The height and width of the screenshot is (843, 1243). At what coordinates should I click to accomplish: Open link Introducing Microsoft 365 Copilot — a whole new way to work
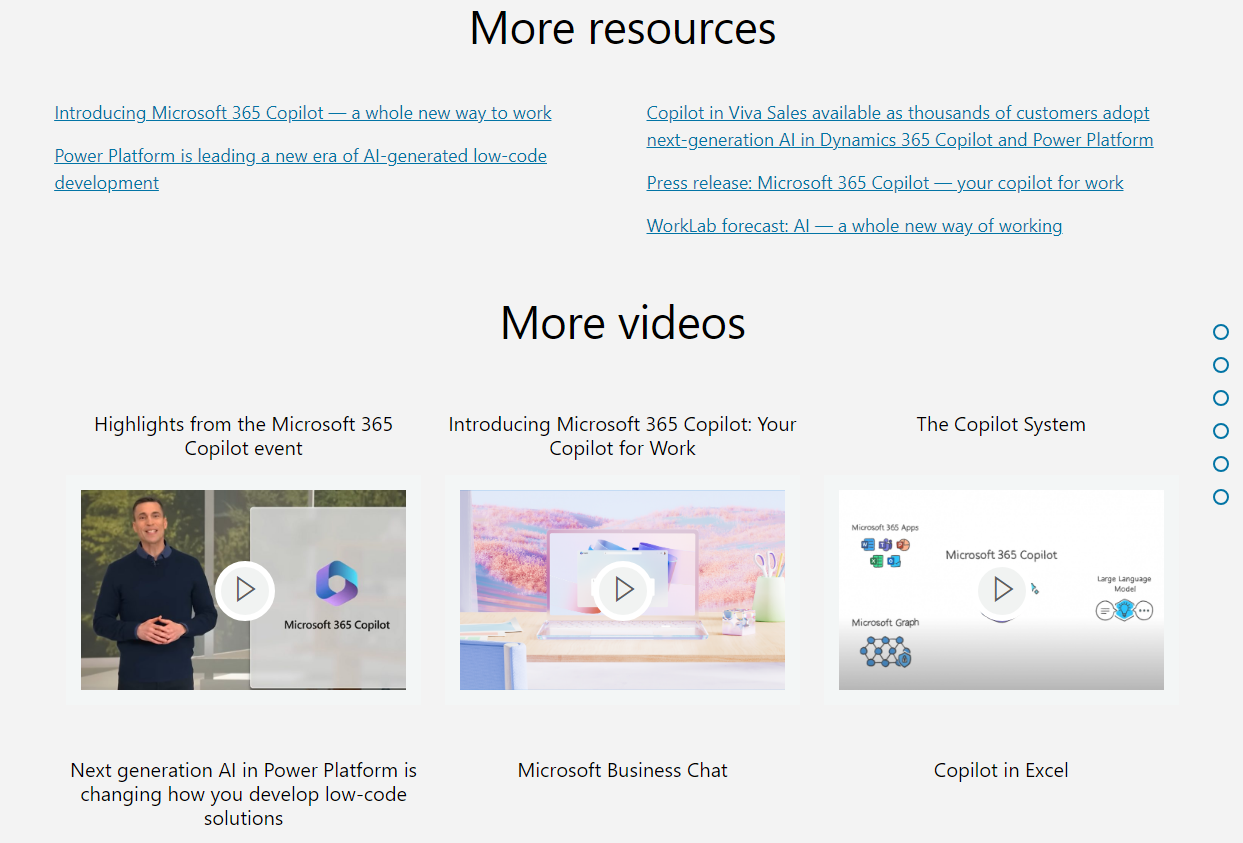[x=303, y=113]
